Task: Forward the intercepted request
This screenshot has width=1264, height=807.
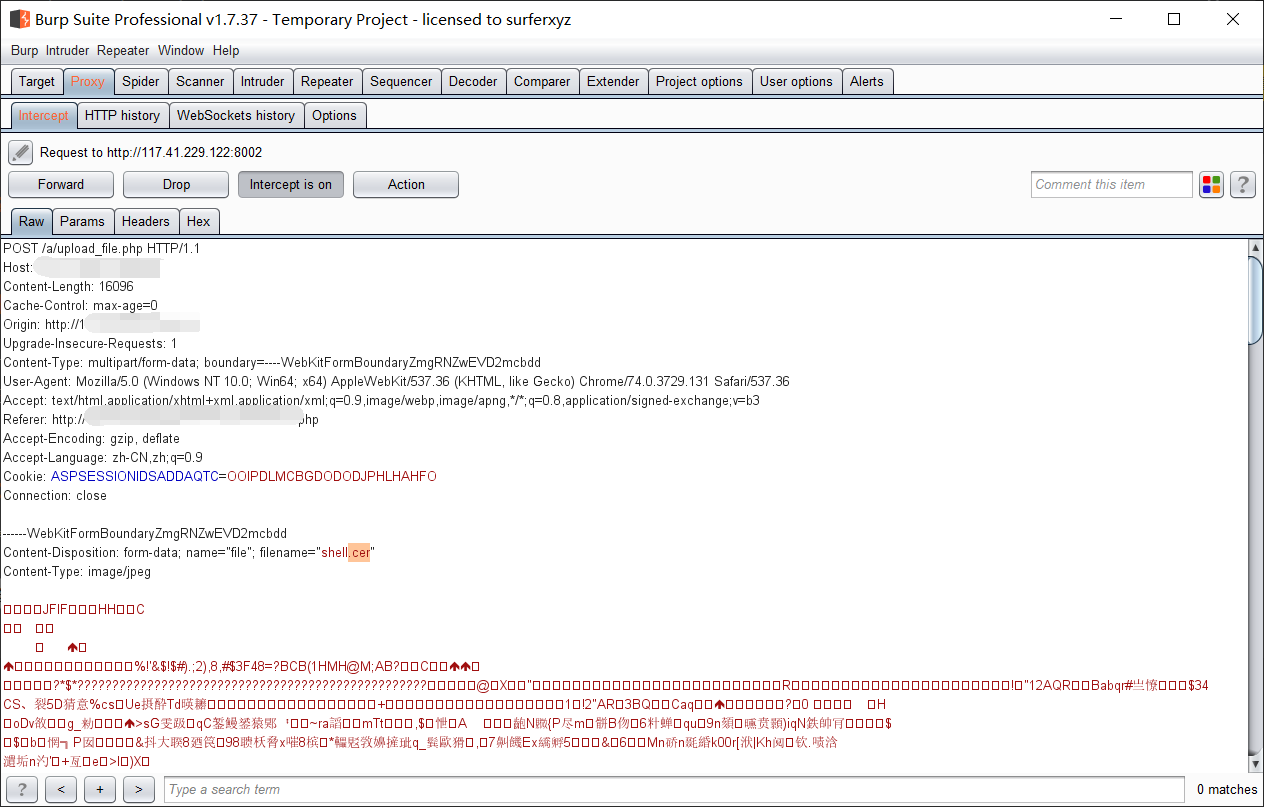Action: tap(61, 184)
